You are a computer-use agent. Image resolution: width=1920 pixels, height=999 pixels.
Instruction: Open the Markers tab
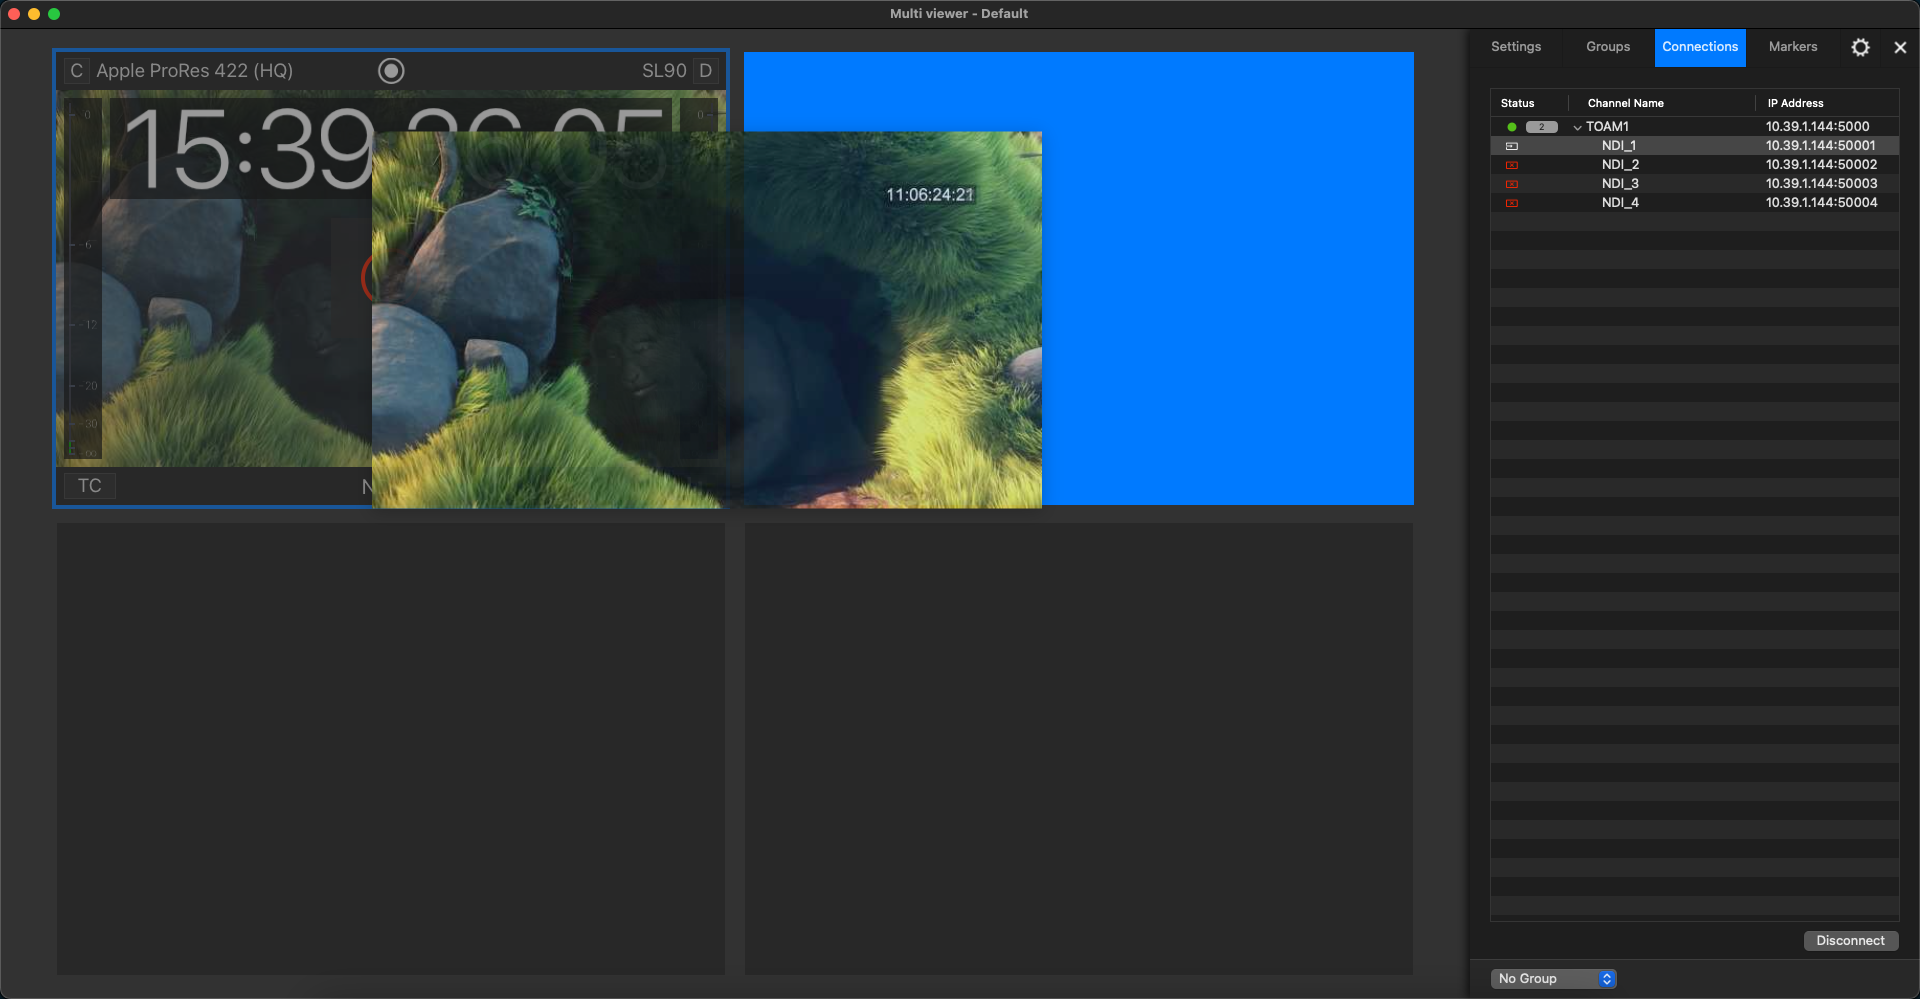pyautogui.click(x=1793, y=47)
